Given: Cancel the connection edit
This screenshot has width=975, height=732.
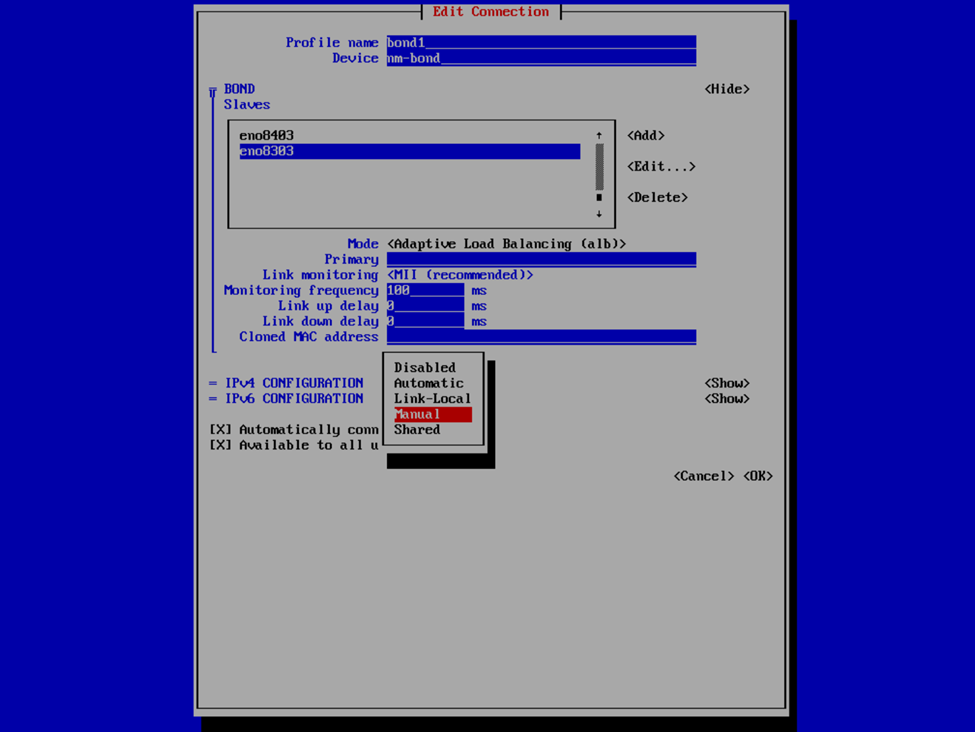Looking at the screenshot, I should tap(704, 476).
